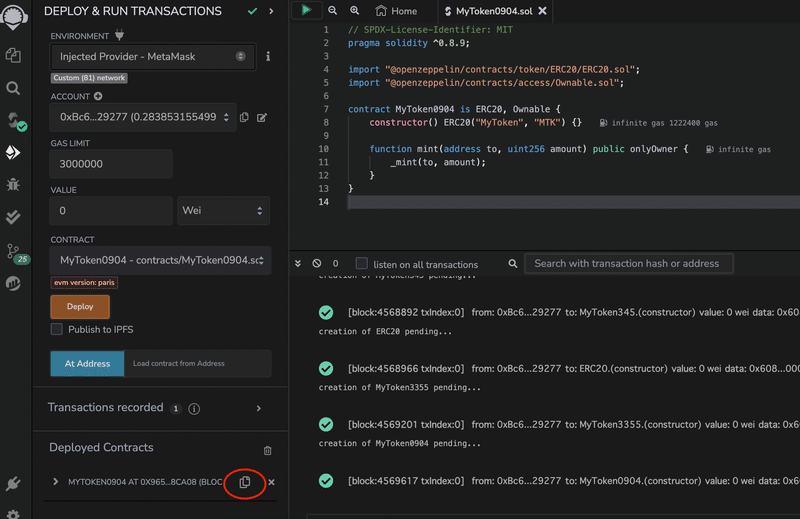Image resolution: width=800 pixels, height=519 pixels.
Task: Click the transaction hash search field
Action: click(629, 263)
